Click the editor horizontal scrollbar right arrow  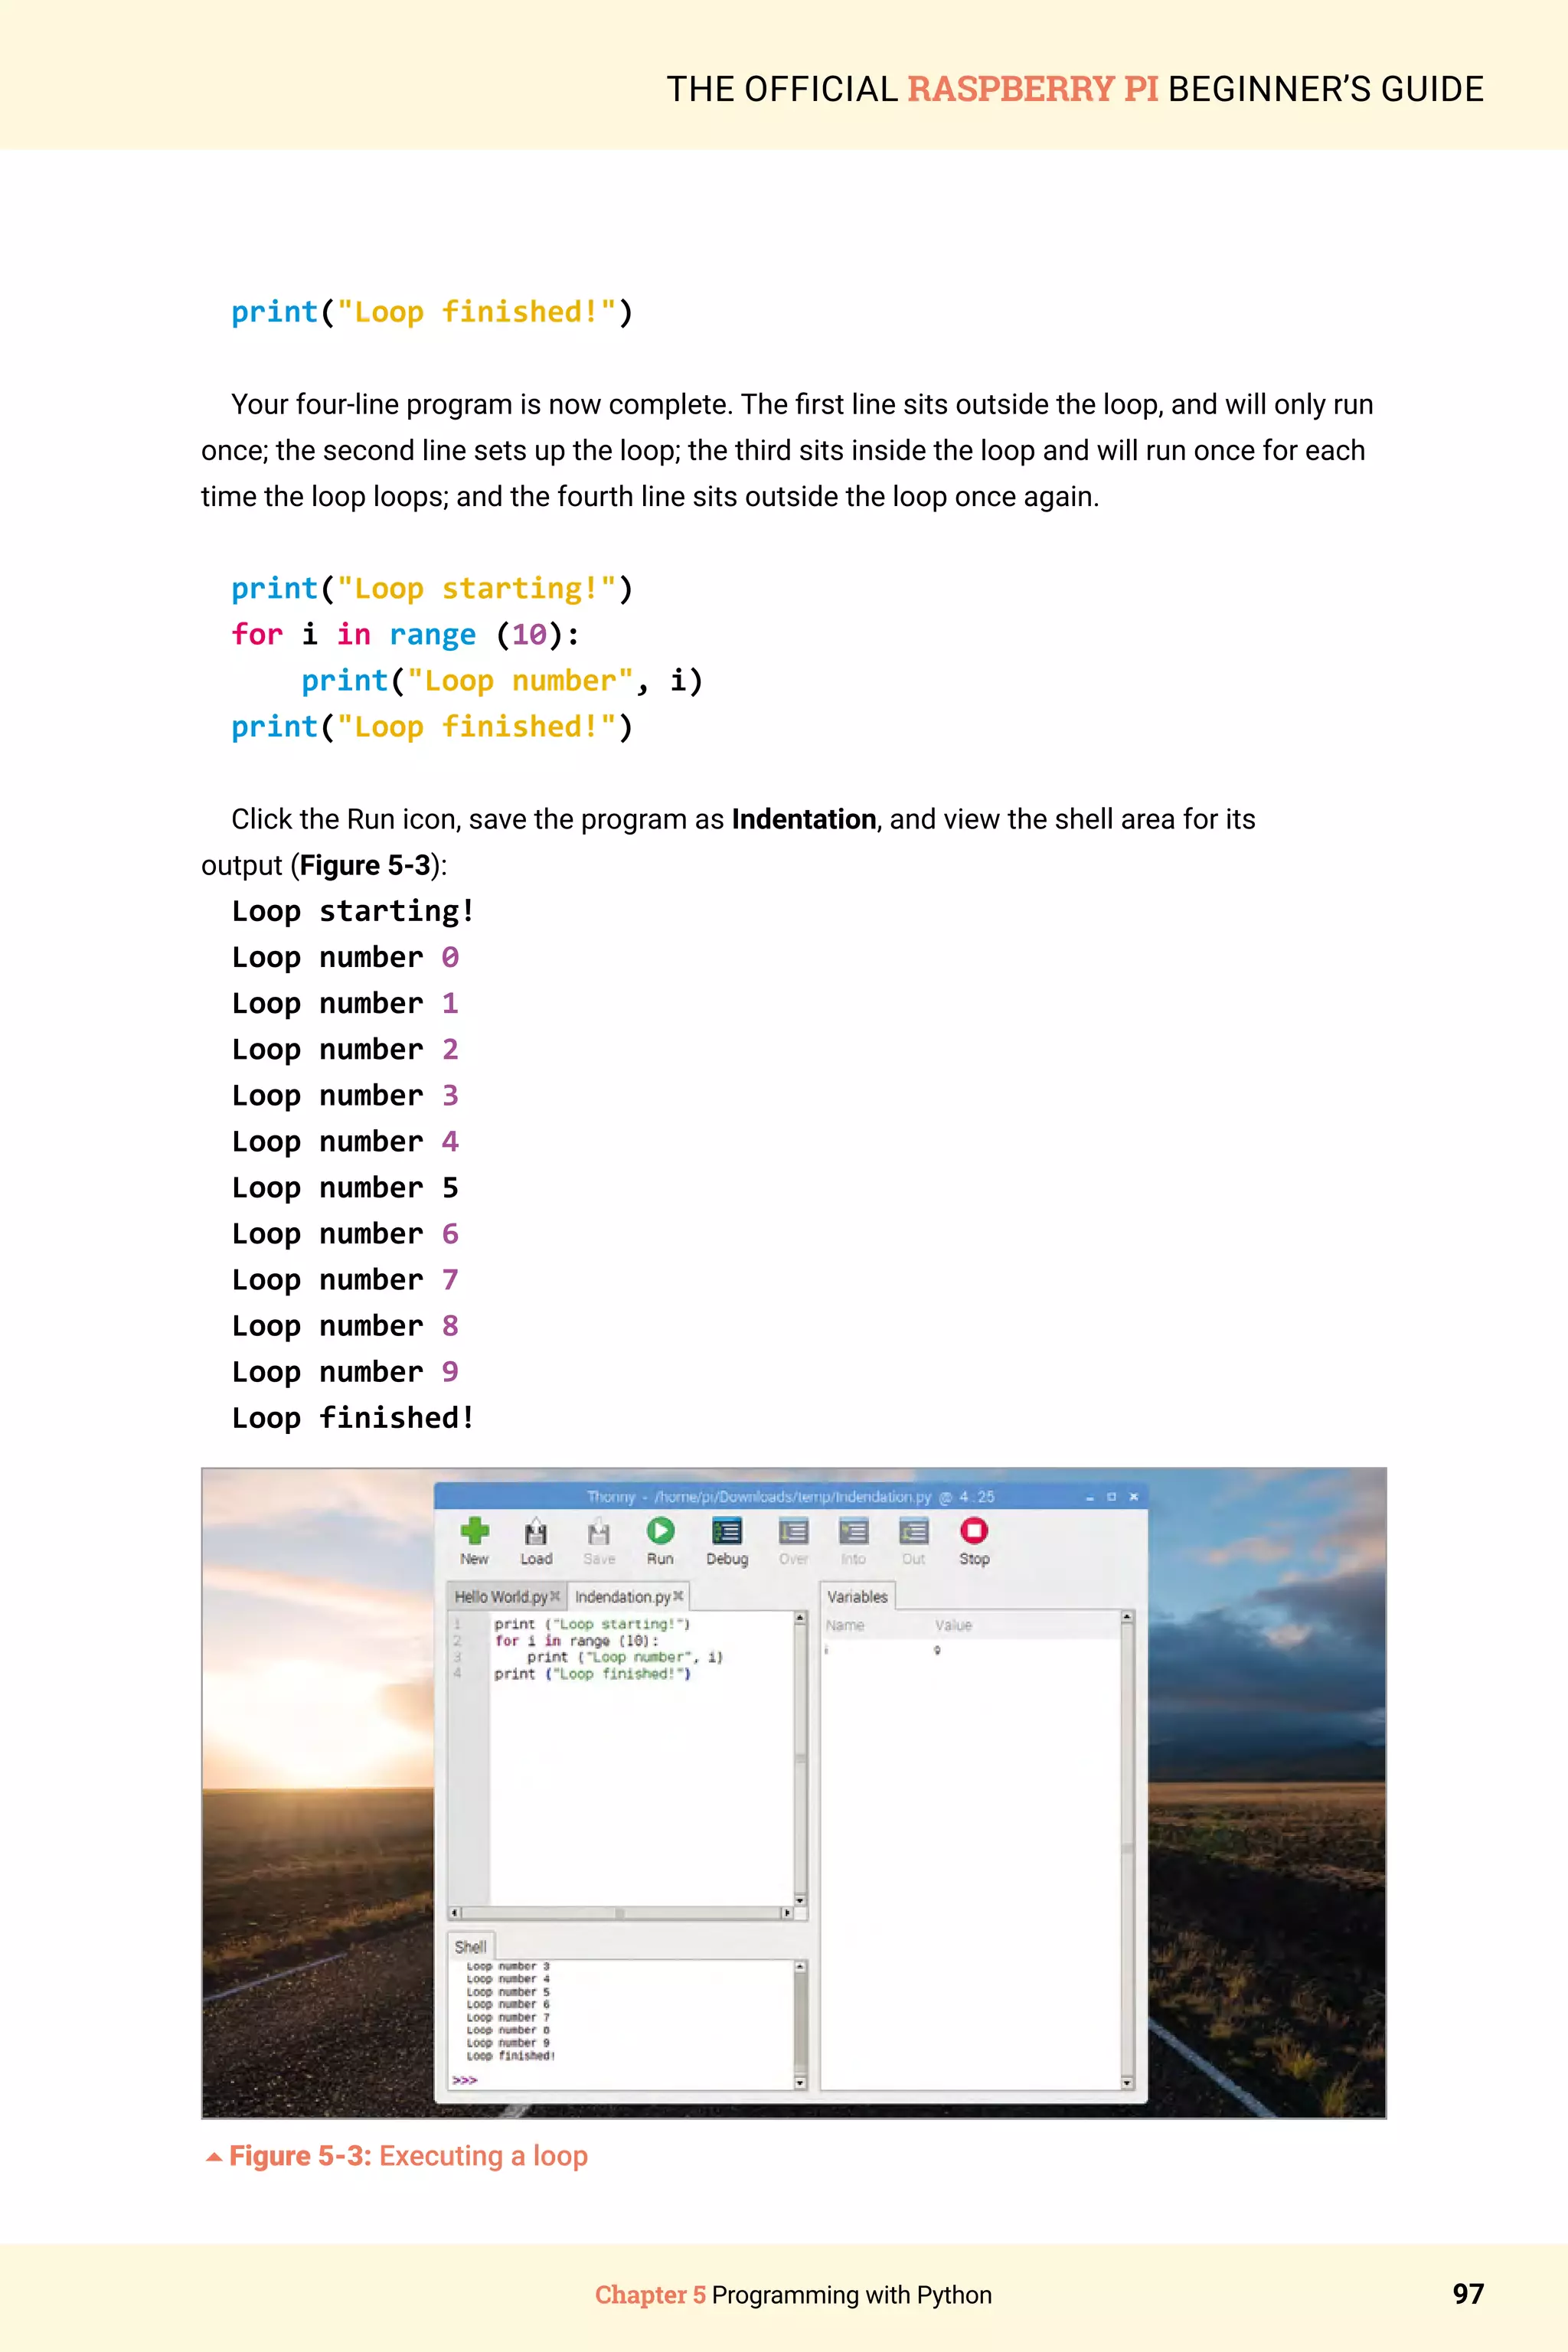(787, 1913)
